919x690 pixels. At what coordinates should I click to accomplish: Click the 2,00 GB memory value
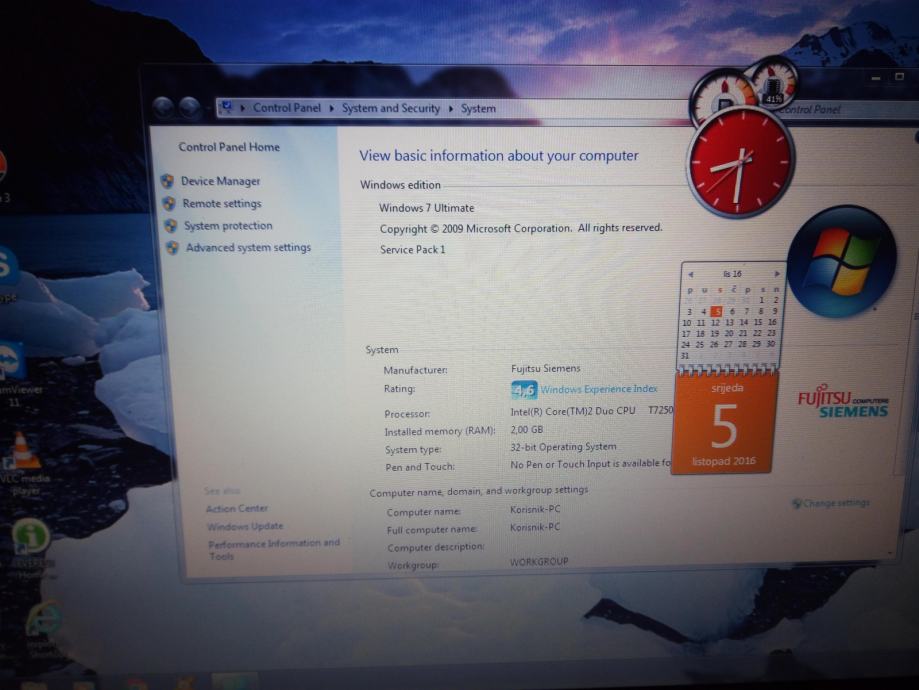[526, 430]
